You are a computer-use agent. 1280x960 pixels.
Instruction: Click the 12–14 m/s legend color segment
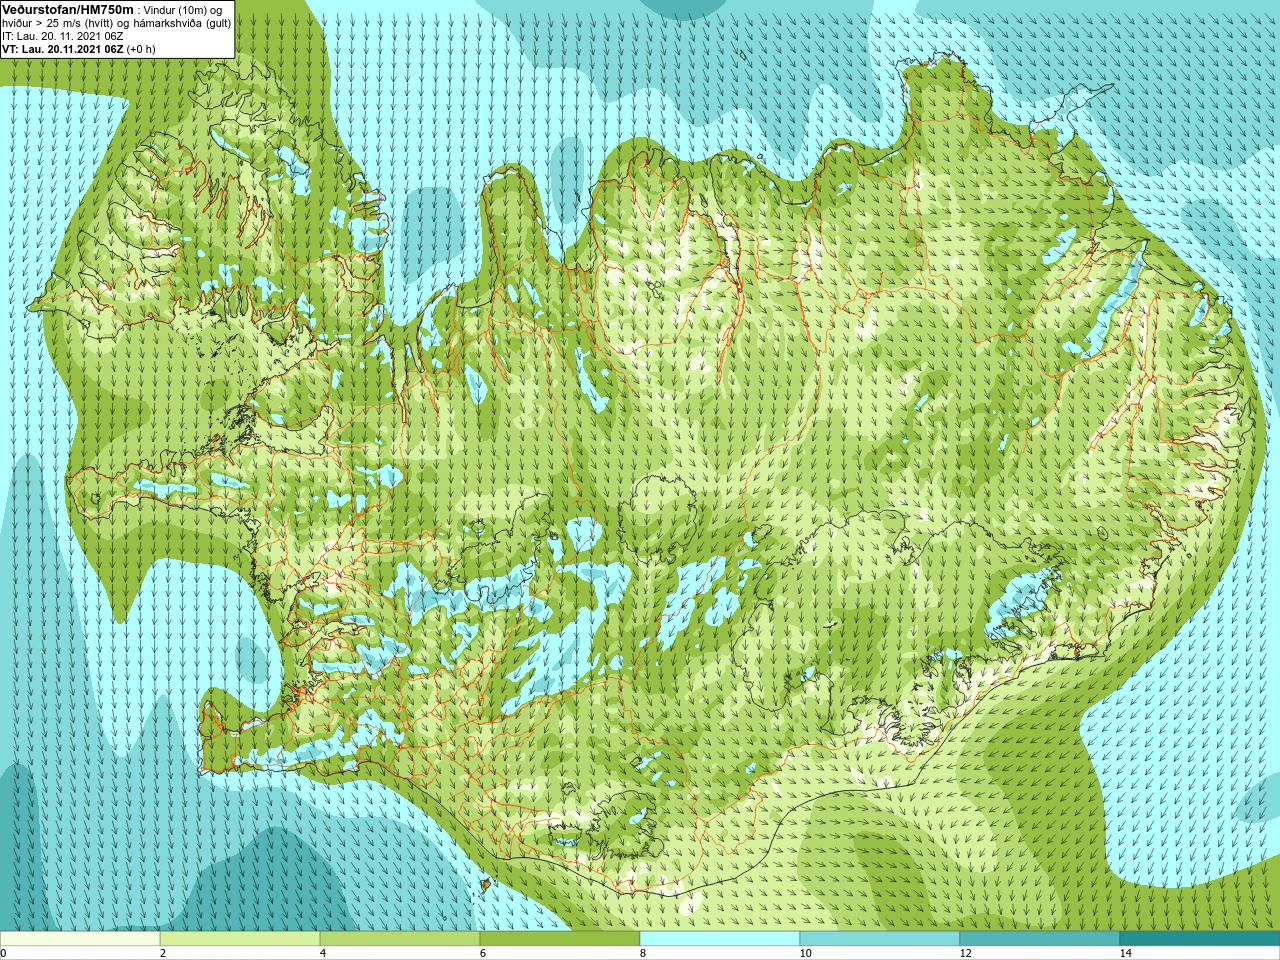pos(1040,939)
